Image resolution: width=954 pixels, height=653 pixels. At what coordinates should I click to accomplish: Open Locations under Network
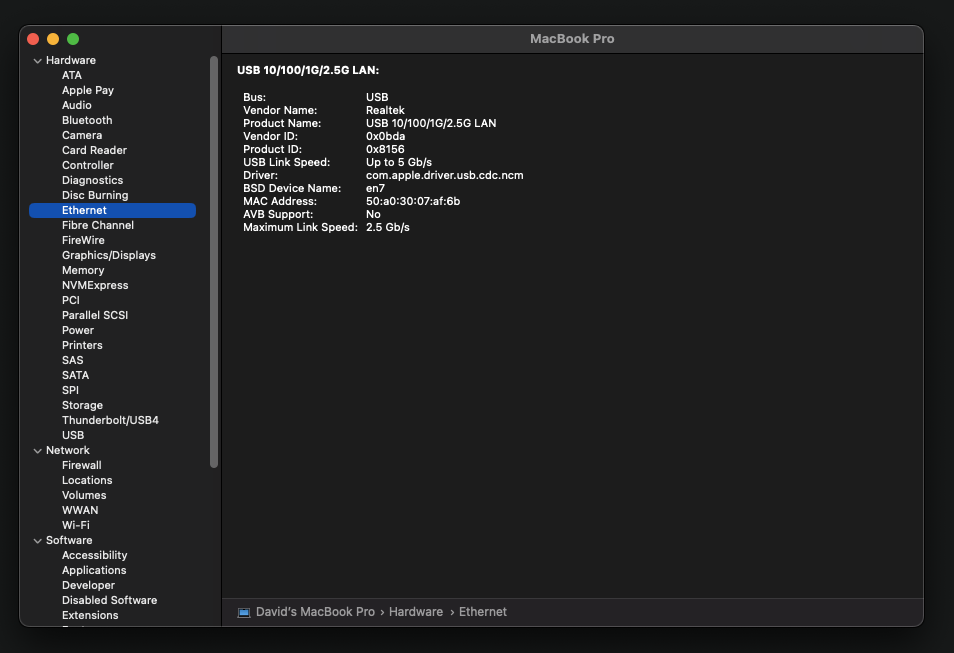[87, 480]
